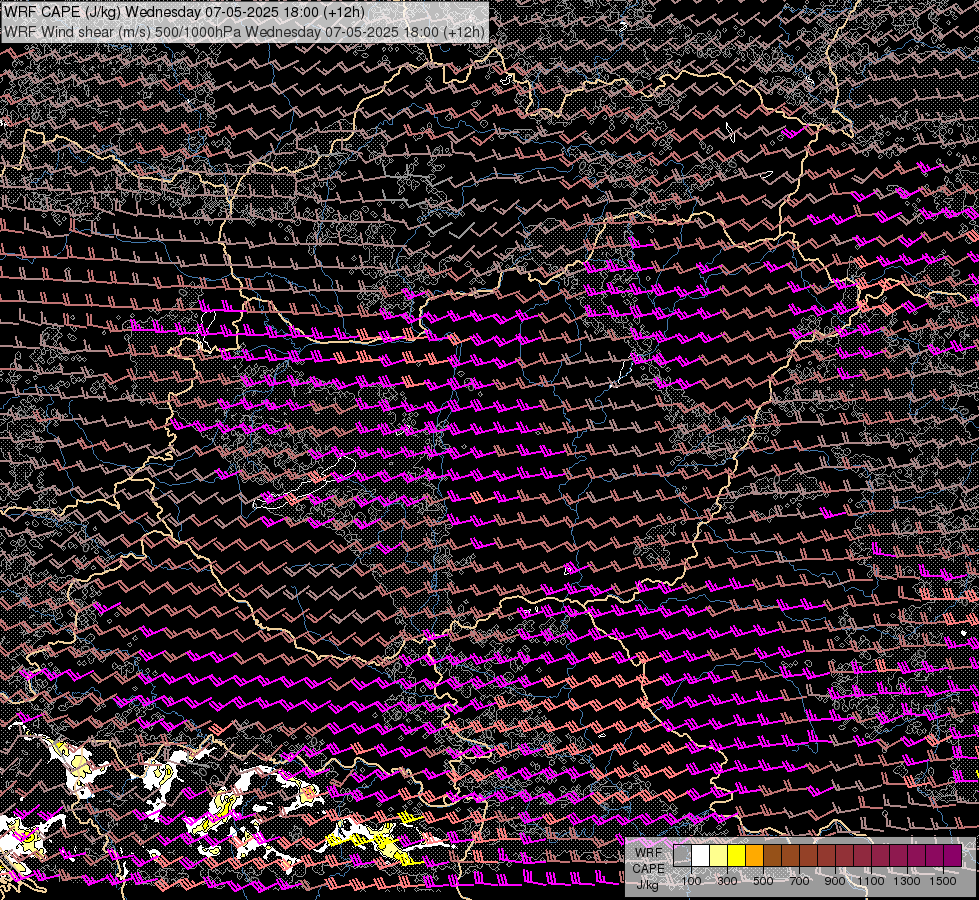Click the 'WRF Wind shear (m/s) 500/1000hPa' title line
979x900 pixels.
pyautogui.click(x=244, y=31)
